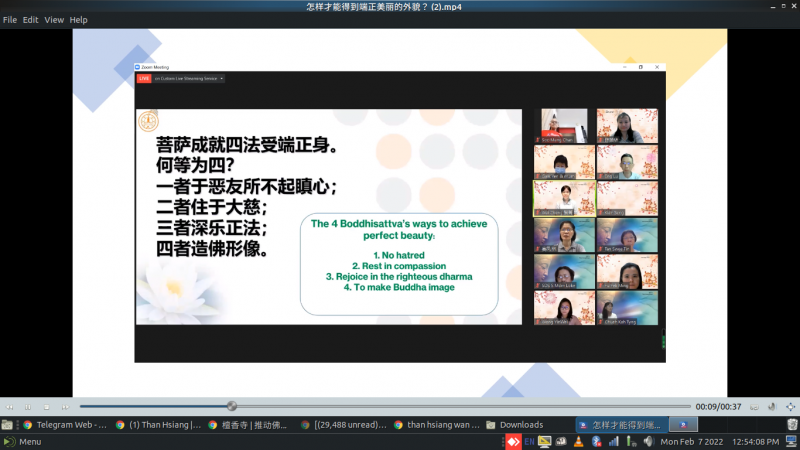Click the video seek bar handle
800x450 pixels.
click(x=232, y=406)
